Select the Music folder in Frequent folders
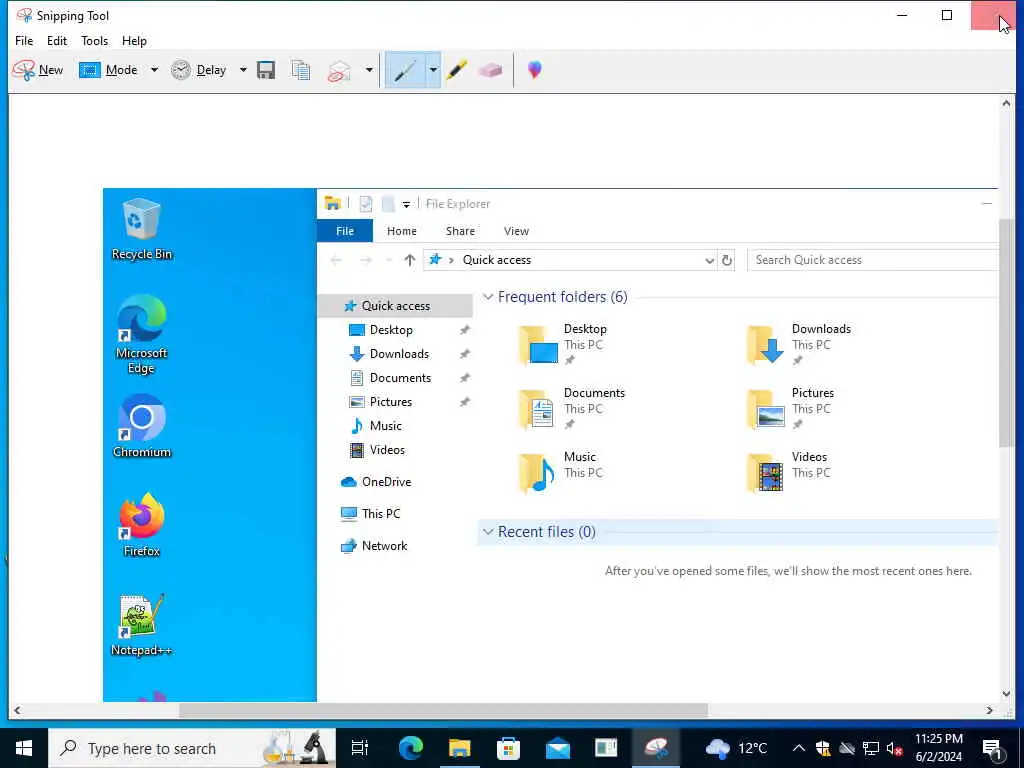This screenshot has height=768, width=1024. point(559,473)
